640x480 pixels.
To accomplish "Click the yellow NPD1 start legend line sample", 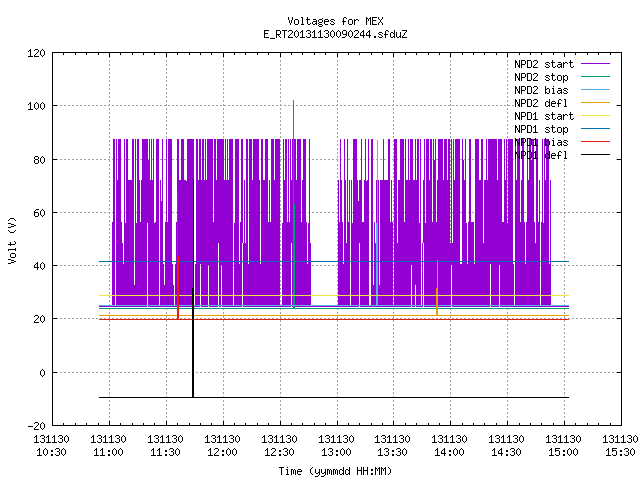I will (595, 116).
